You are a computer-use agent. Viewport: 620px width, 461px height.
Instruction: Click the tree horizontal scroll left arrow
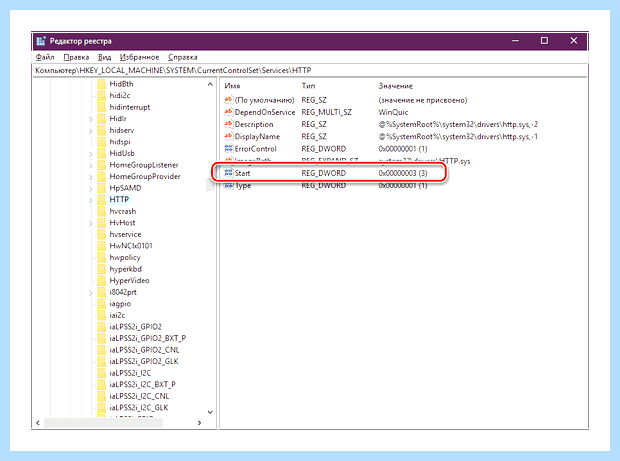(38, 423)
